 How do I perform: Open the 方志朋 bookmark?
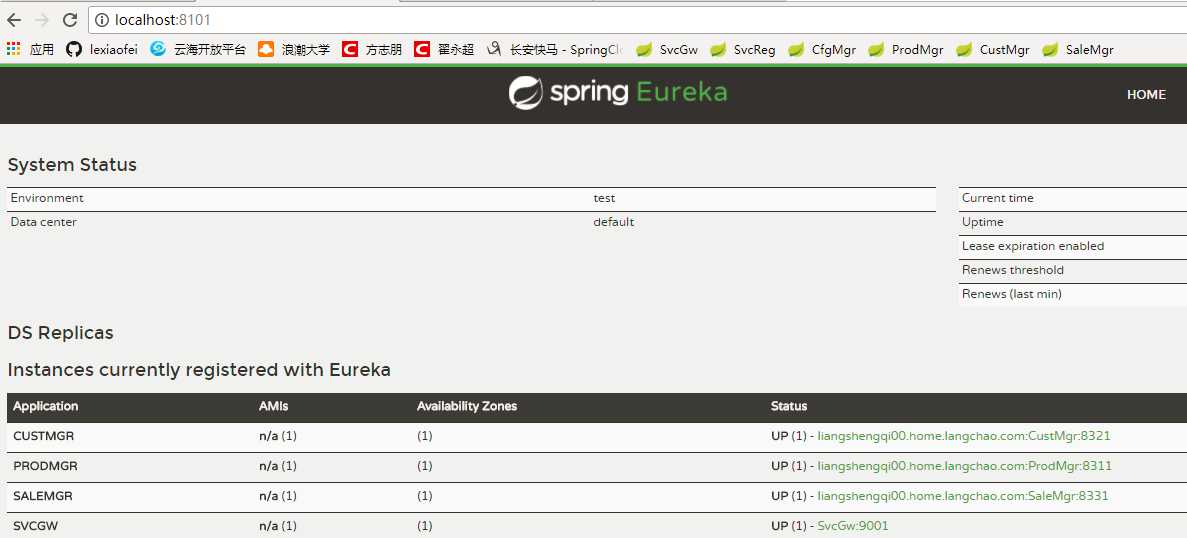(372, 50)
